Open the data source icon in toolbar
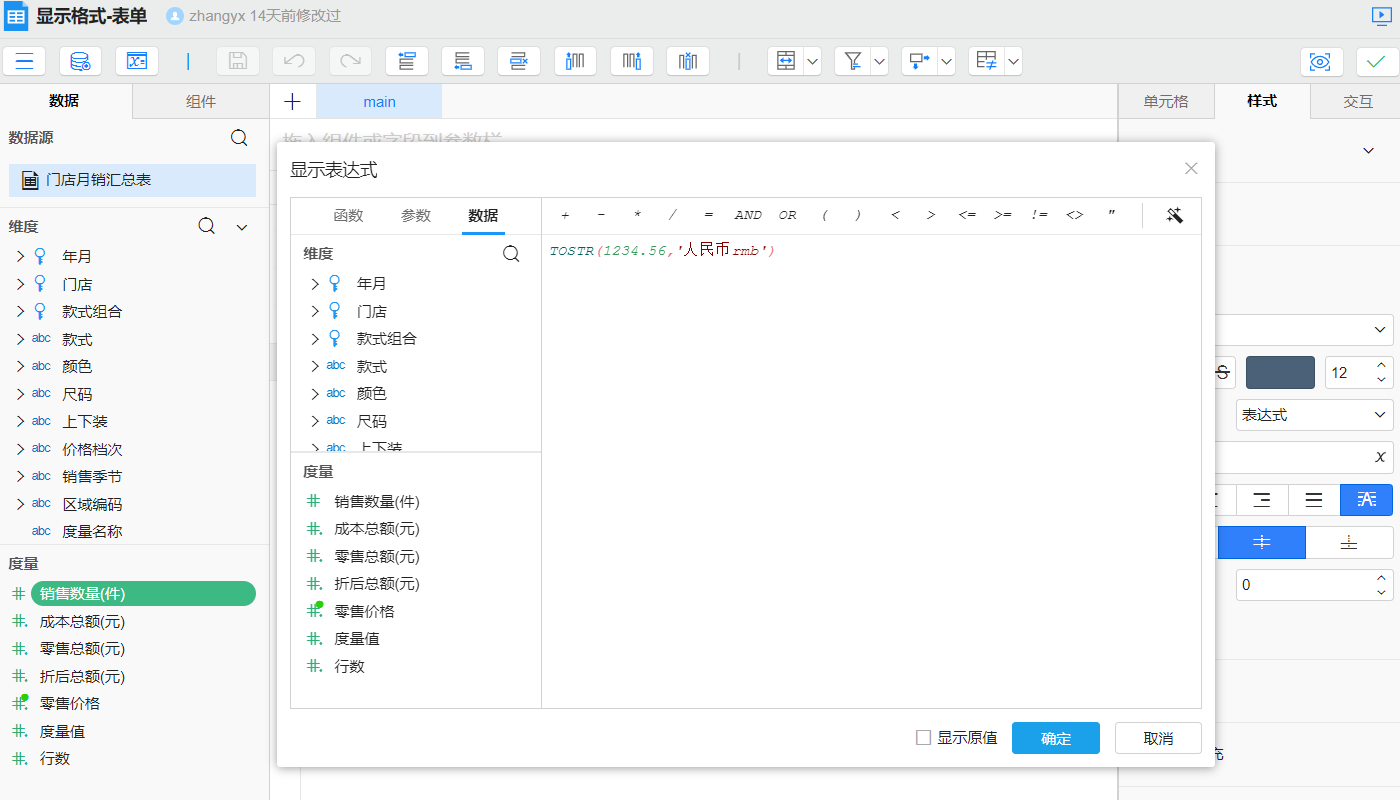The image size is (1400, 800). [x=81, y=61]
